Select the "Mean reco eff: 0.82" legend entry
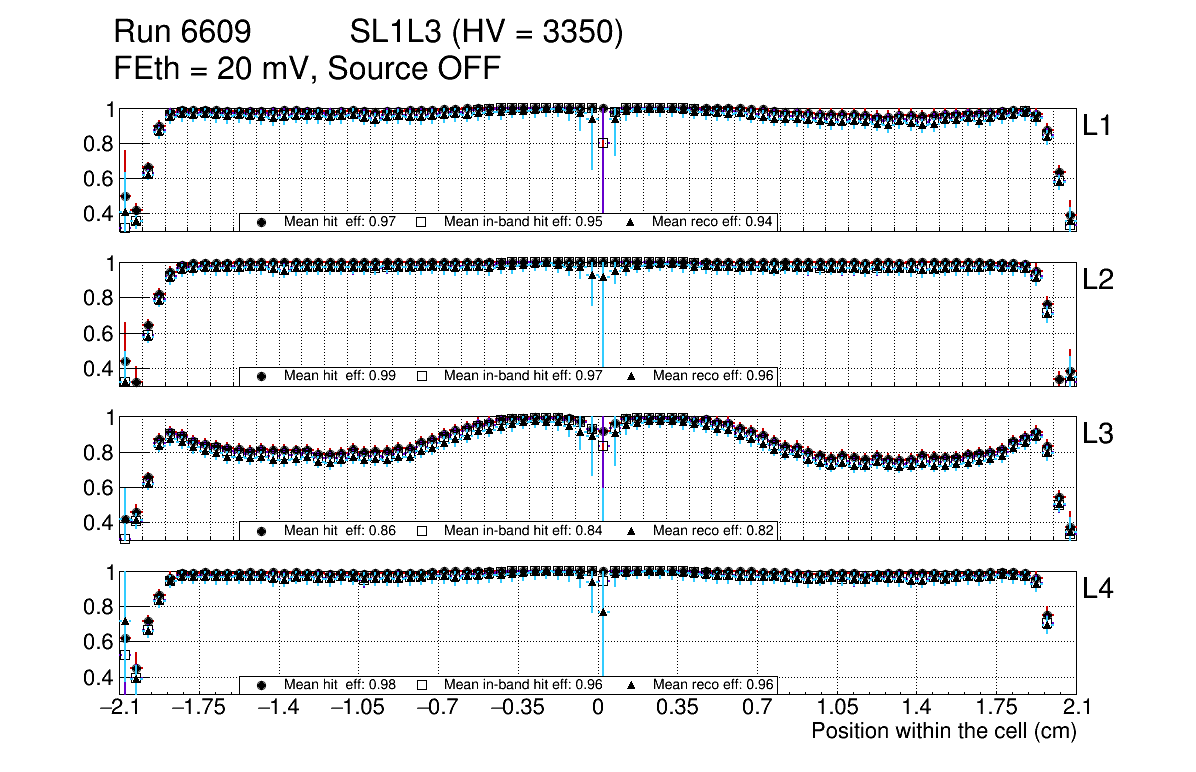This screenshot has height=772, width=1196. click(713, 531)
